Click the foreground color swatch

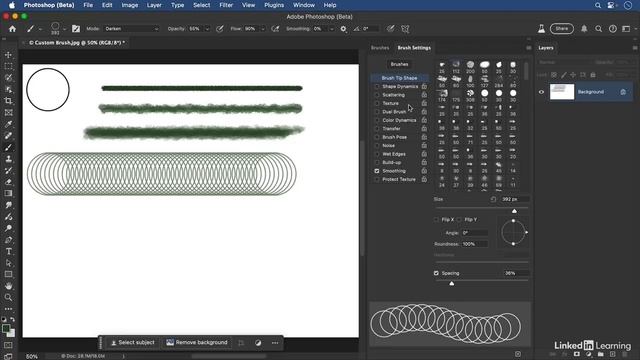pos(6,328)
